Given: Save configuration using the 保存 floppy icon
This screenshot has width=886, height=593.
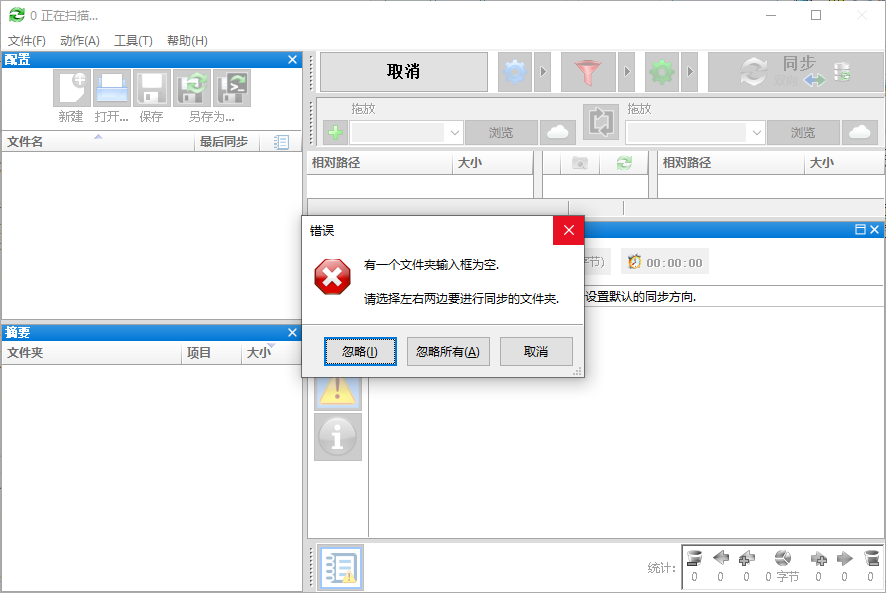Looking at the screenshot, I should click(x=151, y=88).
